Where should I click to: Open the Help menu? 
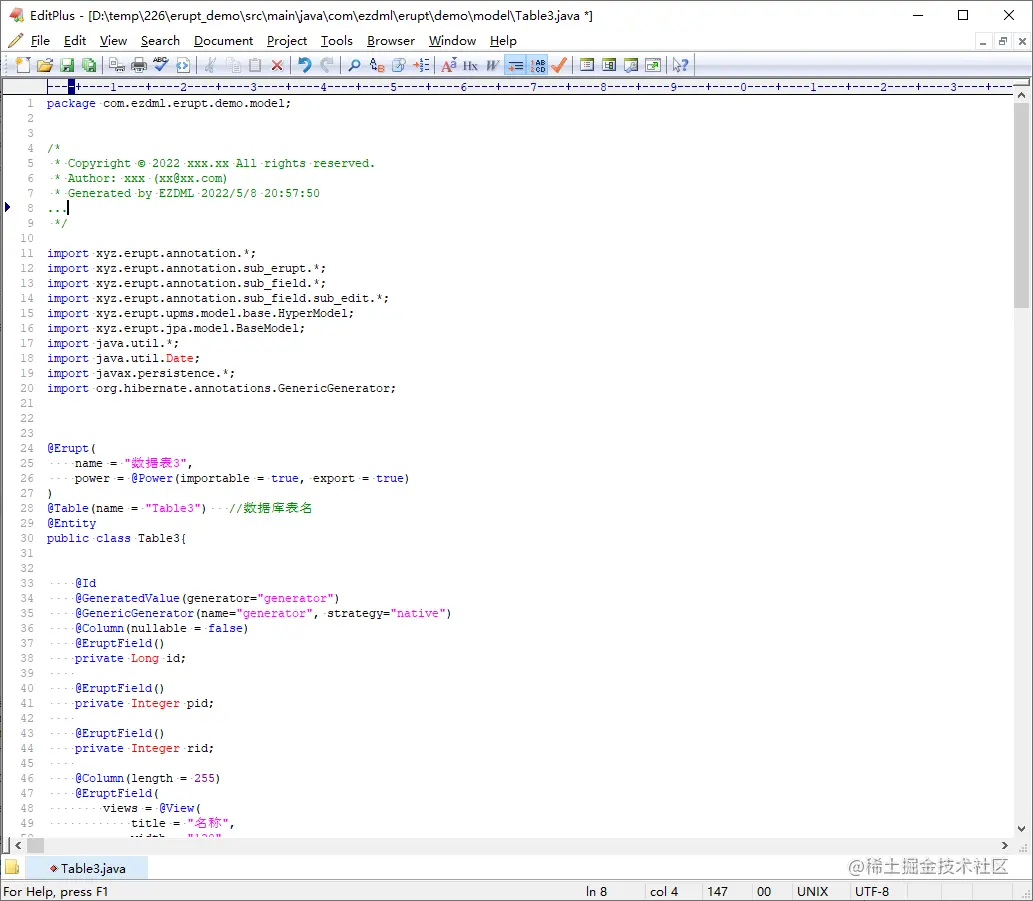click(503, 41)
